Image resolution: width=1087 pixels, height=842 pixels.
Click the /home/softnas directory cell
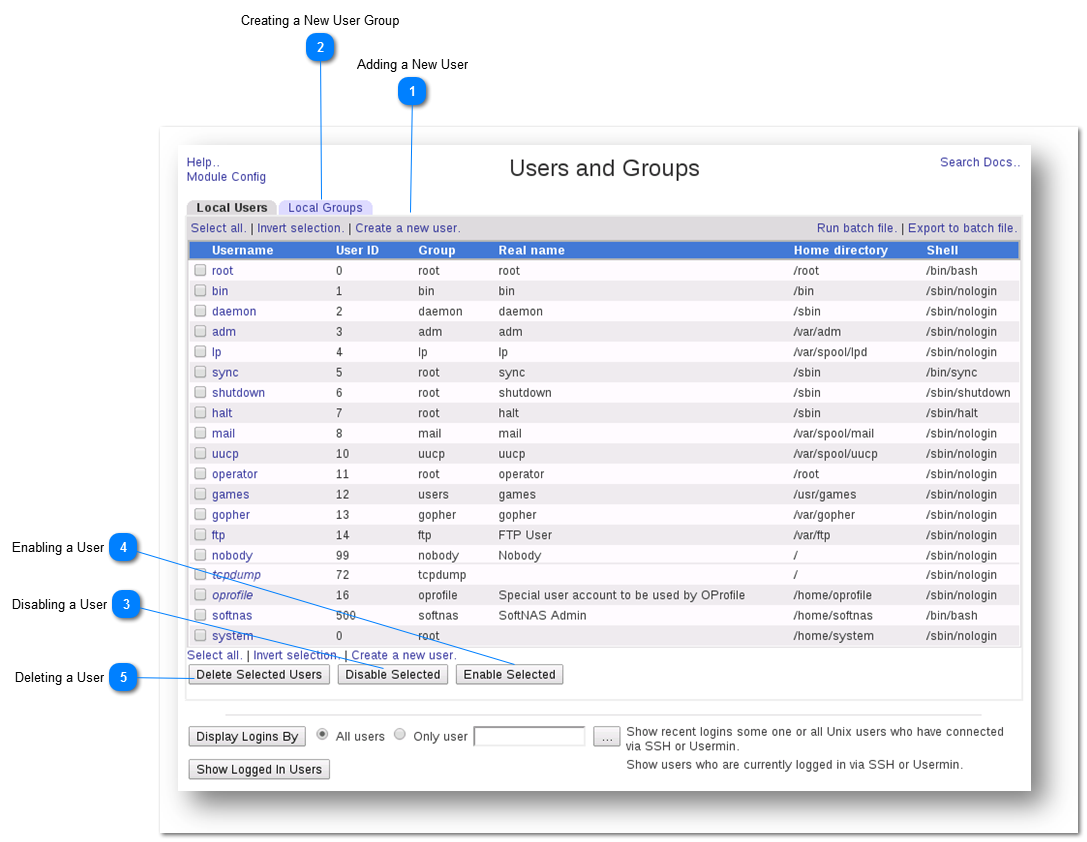tap(833, 615)
